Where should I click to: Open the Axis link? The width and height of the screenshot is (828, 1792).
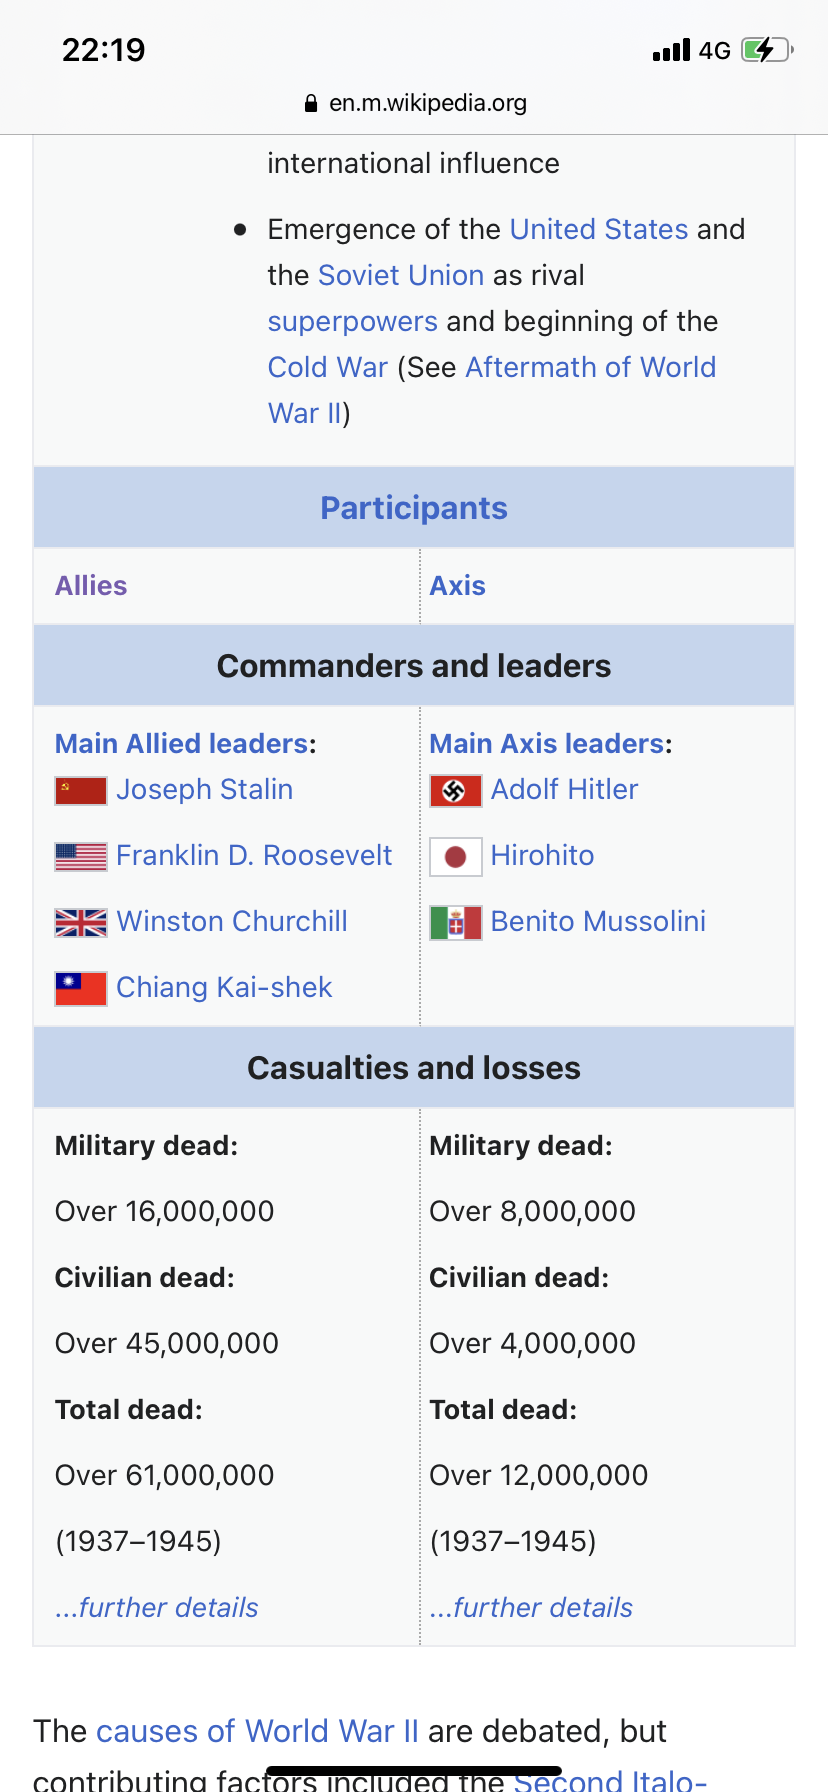tap(457, 586)
